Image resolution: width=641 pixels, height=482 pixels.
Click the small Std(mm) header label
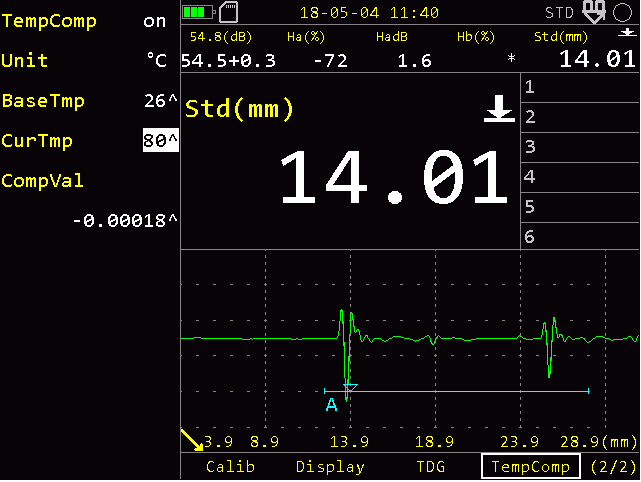(561, 37)
